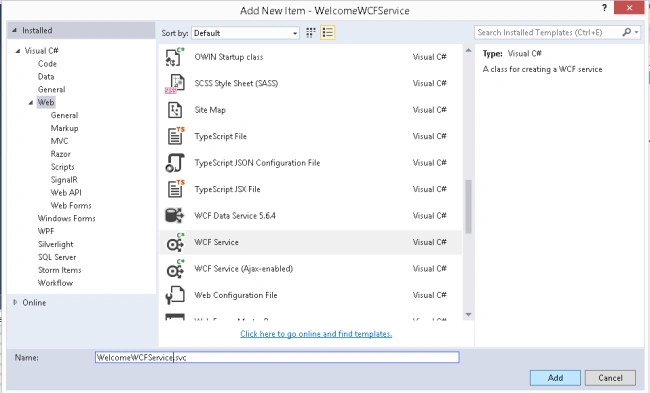The width and height of the screenshot is (650, 393).
Task: Collapse the Visual C# tree node
Action: pos(18,51)
